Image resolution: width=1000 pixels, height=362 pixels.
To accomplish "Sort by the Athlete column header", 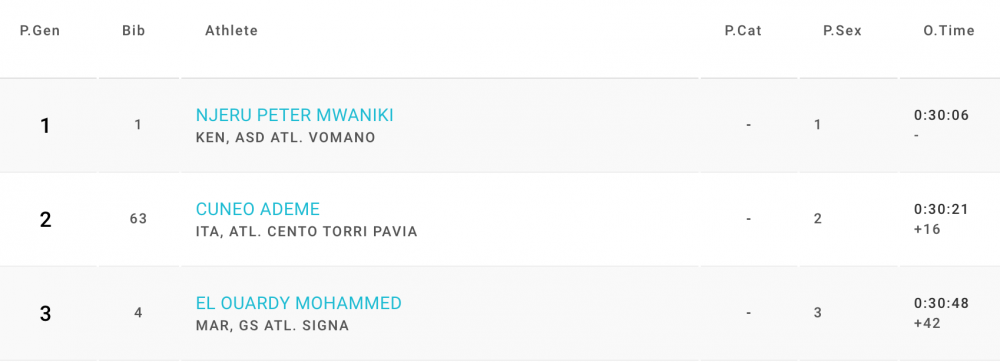I will 232,31.
